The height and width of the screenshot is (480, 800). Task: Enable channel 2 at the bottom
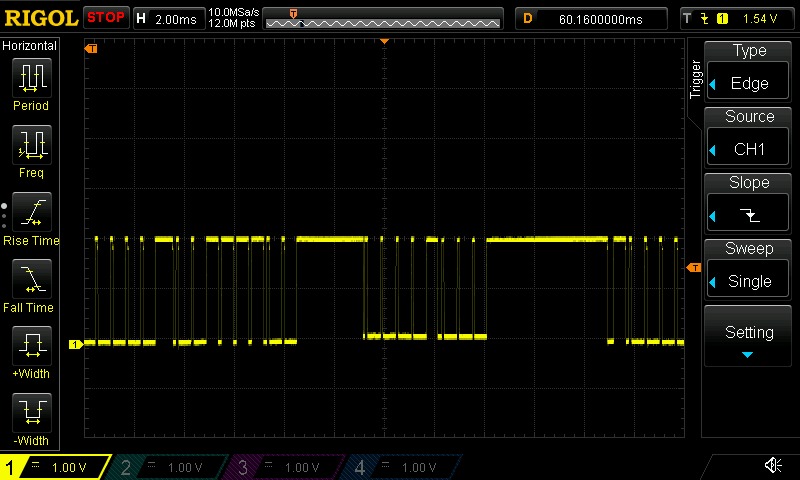(x=170, y=467)
